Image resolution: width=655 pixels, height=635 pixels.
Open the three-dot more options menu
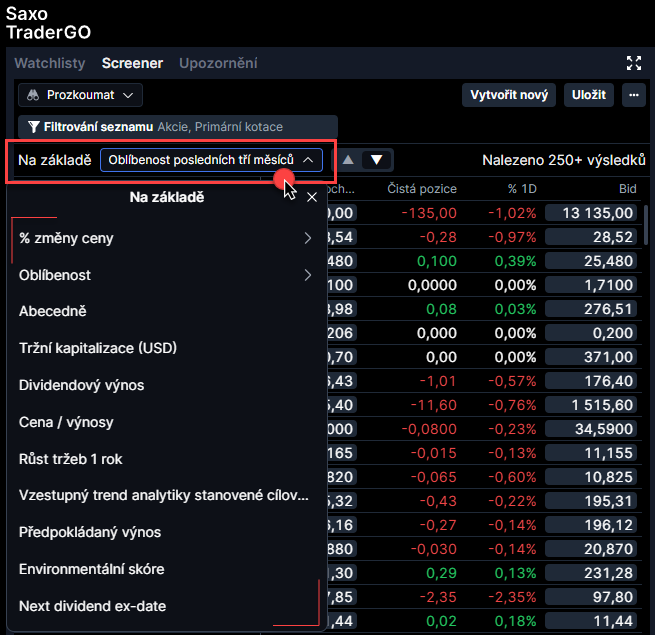pos(633,95)
